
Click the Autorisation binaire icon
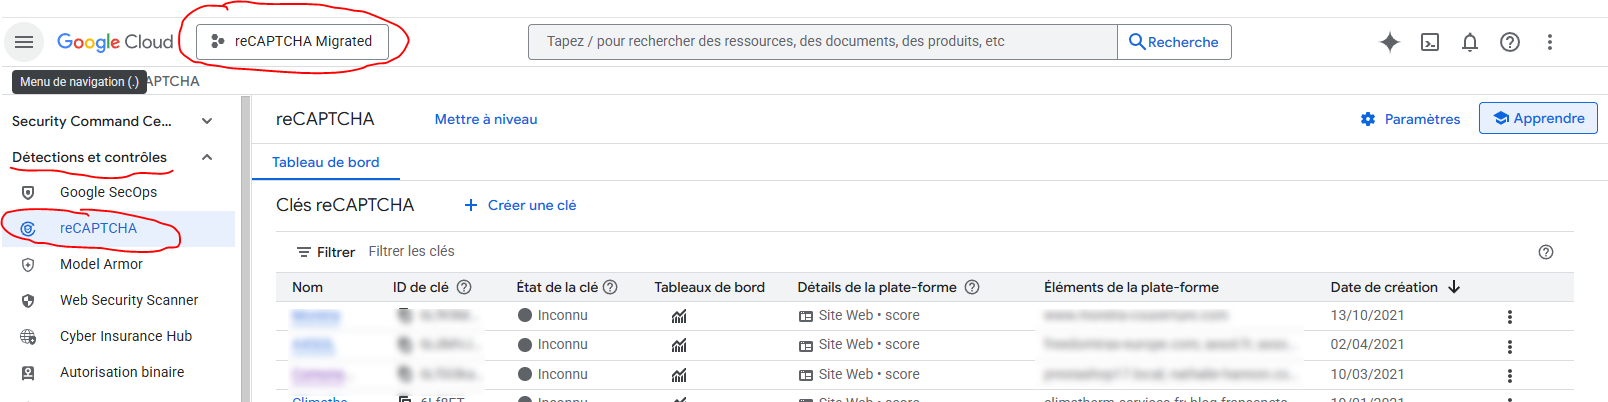[28, 372]
